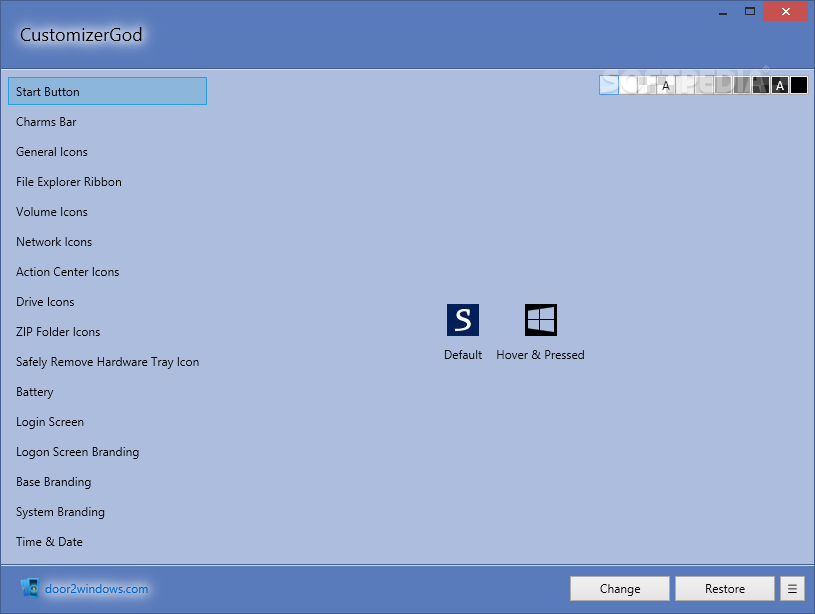Open the Login Screen category
The height and width of the screenshot is (614, 815).
[x=108, y=422]
